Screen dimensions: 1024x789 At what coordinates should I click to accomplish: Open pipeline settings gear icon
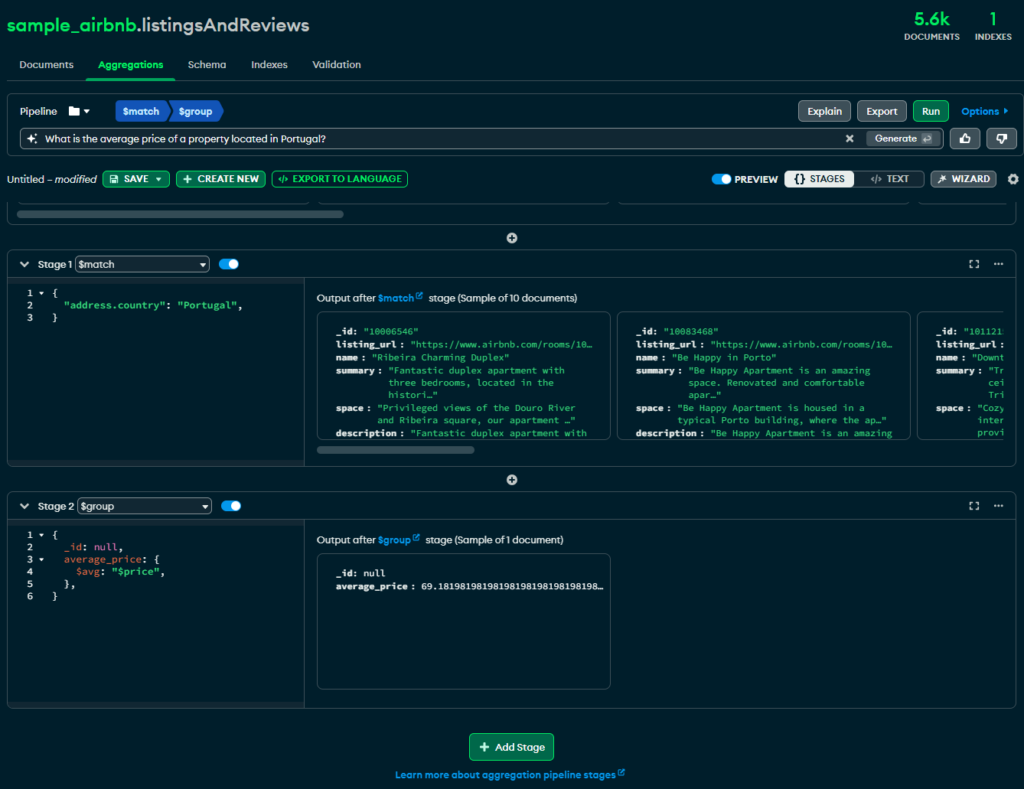(x=1013, y=179)
